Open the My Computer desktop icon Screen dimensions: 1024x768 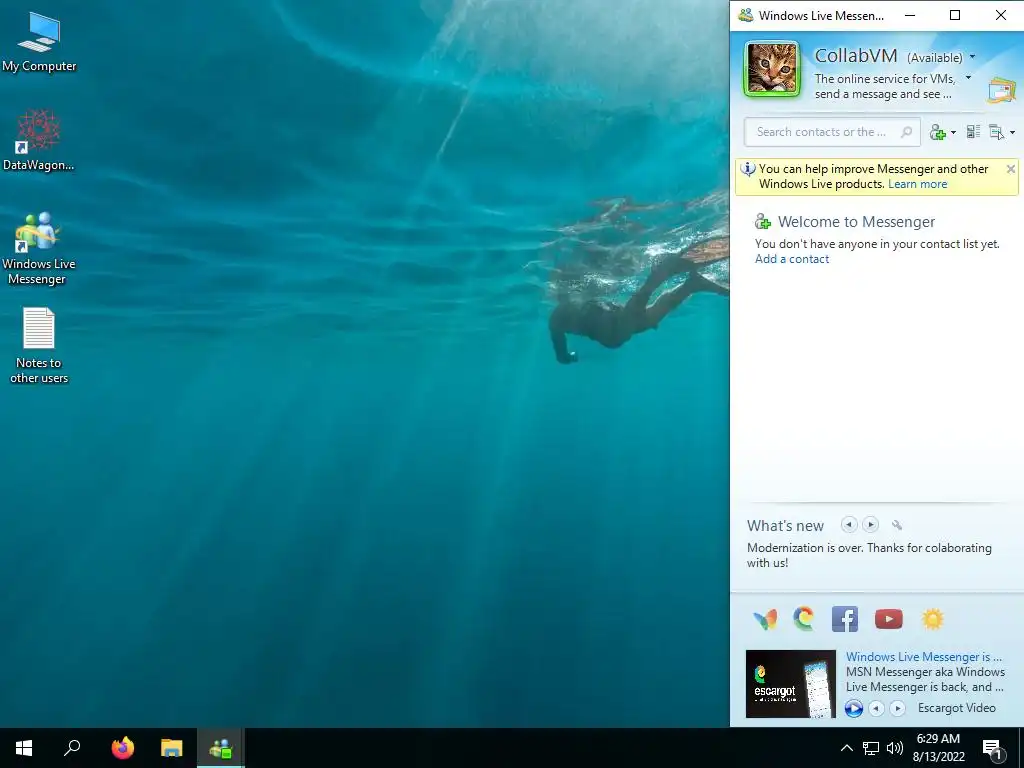pyautogui.click(x=39, y=42)
